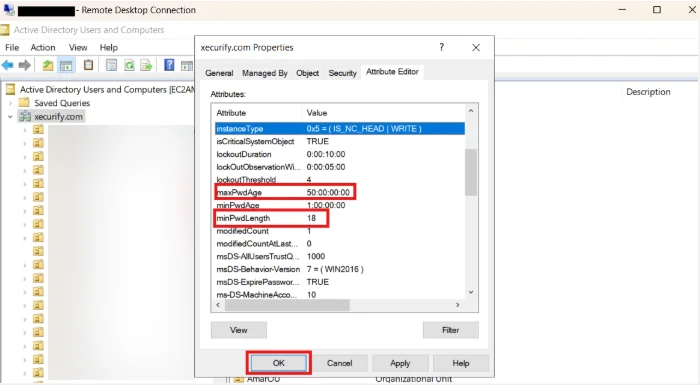Click the Export List toolbar icon
The height and width of the screenshot is (385, 700).
pyautogui.click(x=146, y=65)
